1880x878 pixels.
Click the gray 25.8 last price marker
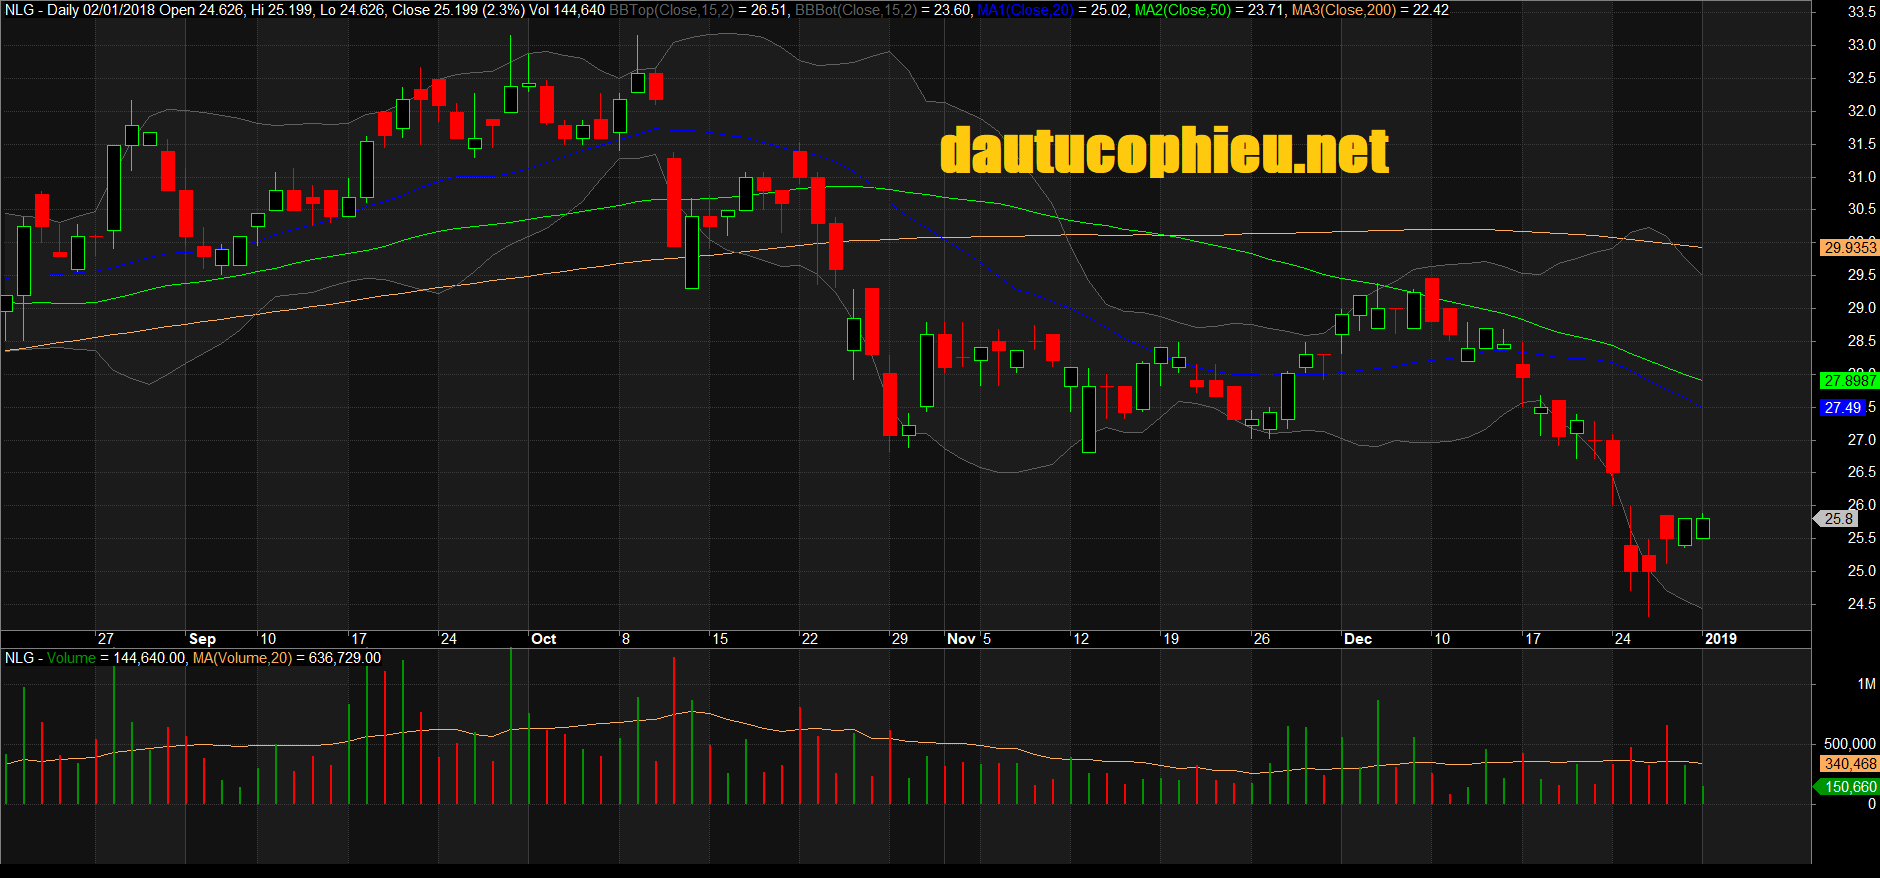[x=1838, y=519]
